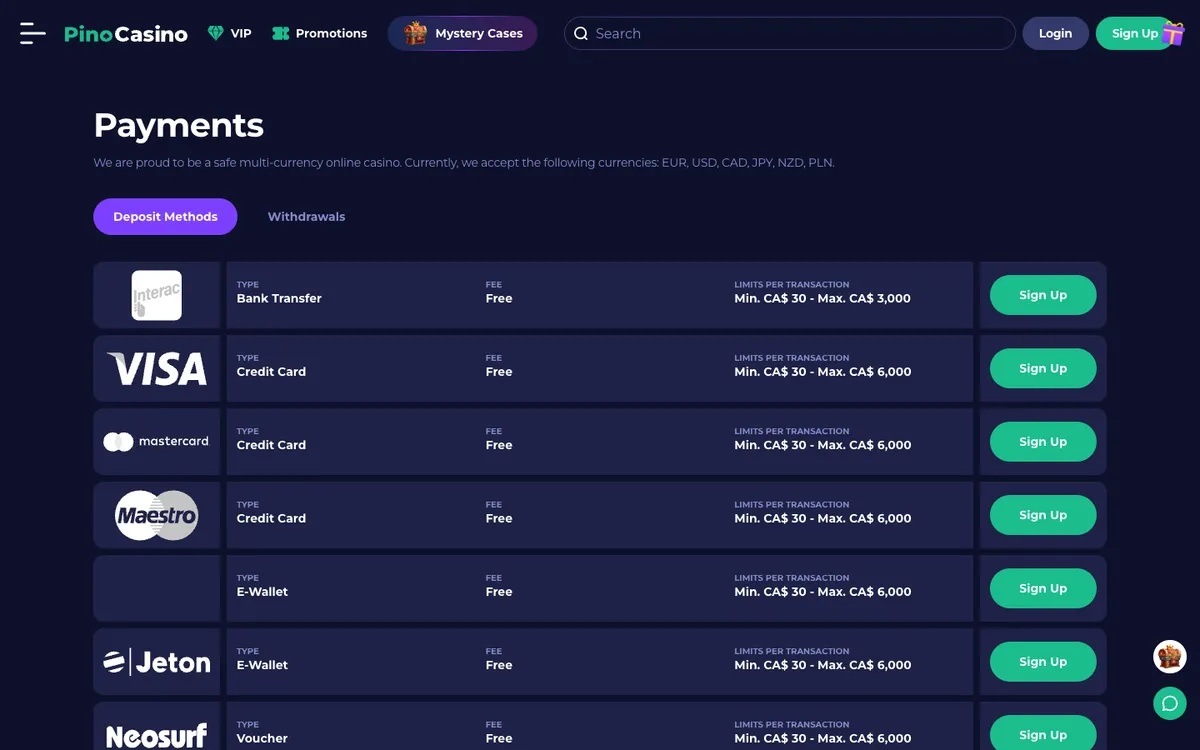Click the VISA payment logo
Viewport: 1200px width, 750px height.
[x=157, y=369]
